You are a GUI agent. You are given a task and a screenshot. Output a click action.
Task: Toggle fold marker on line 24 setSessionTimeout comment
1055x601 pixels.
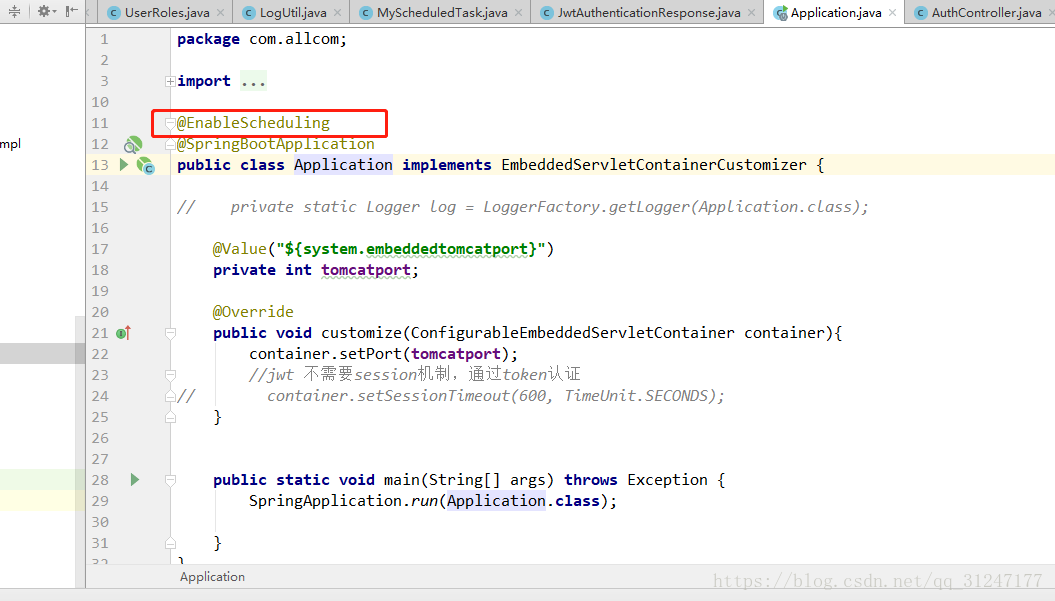pos(170,396)
